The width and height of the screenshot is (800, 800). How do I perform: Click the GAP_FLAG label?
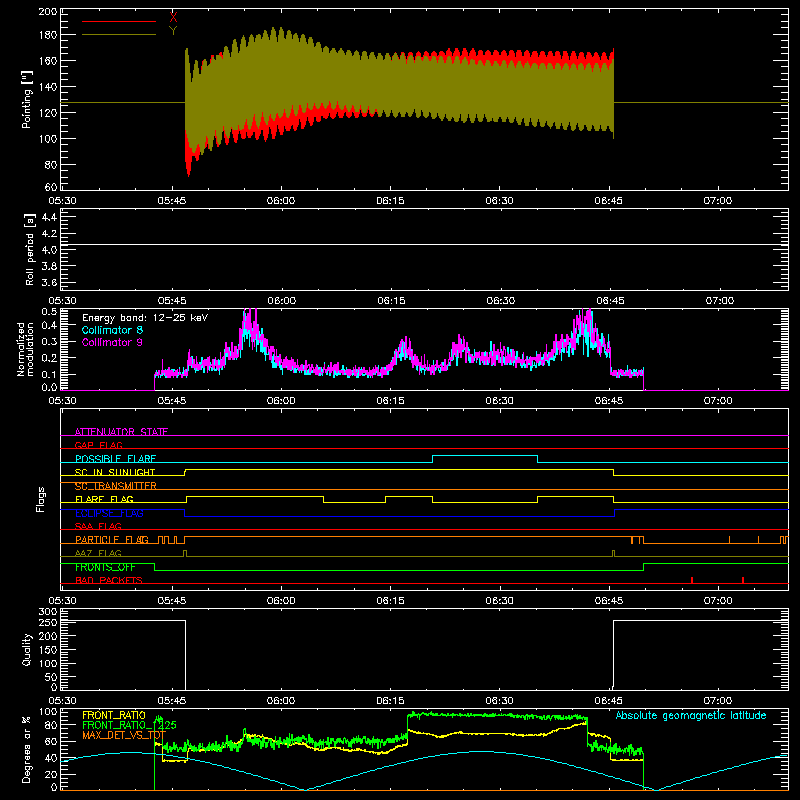98,445
